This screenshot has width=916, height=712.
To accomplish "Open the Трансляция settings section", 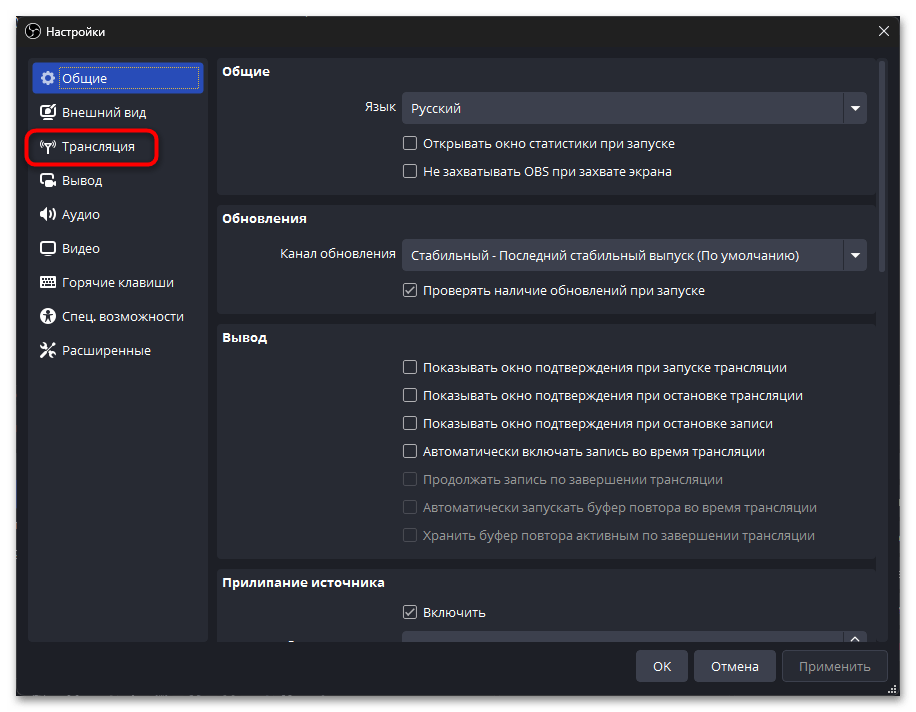I will (98, 147).
